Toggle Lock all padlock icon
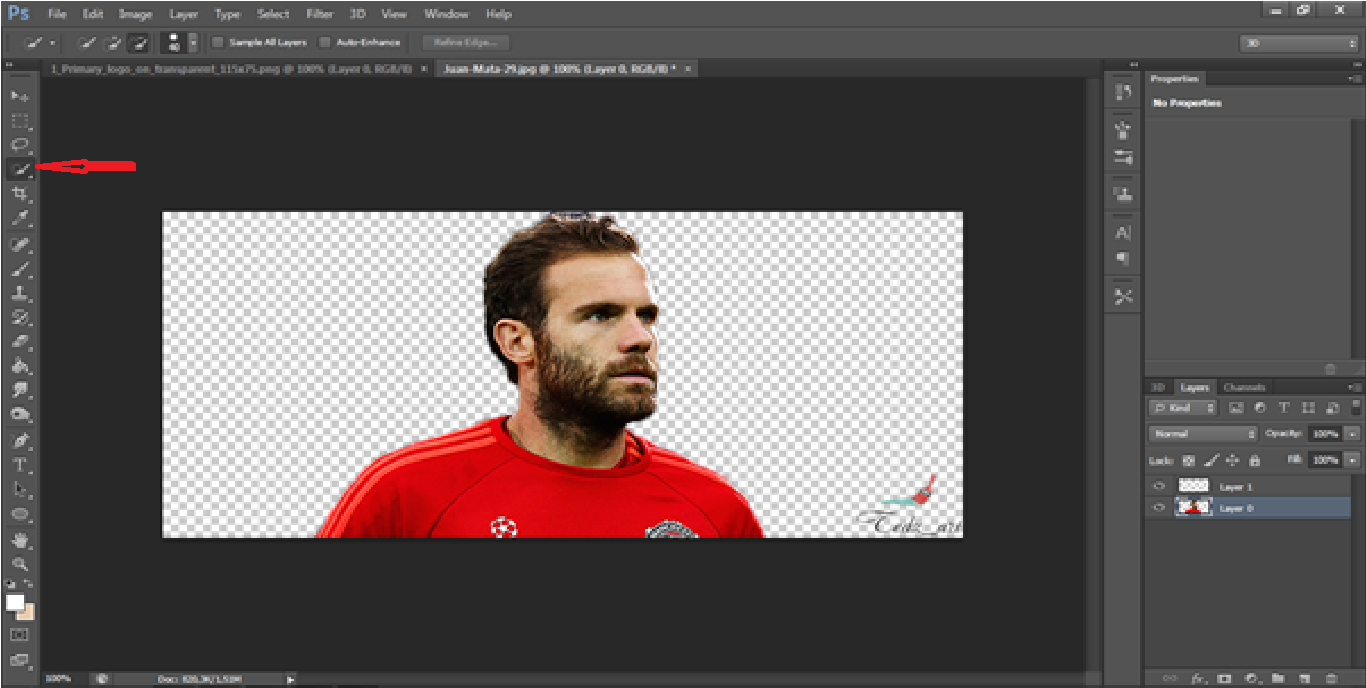The image size is (1366, 688). click(1254, 461)
